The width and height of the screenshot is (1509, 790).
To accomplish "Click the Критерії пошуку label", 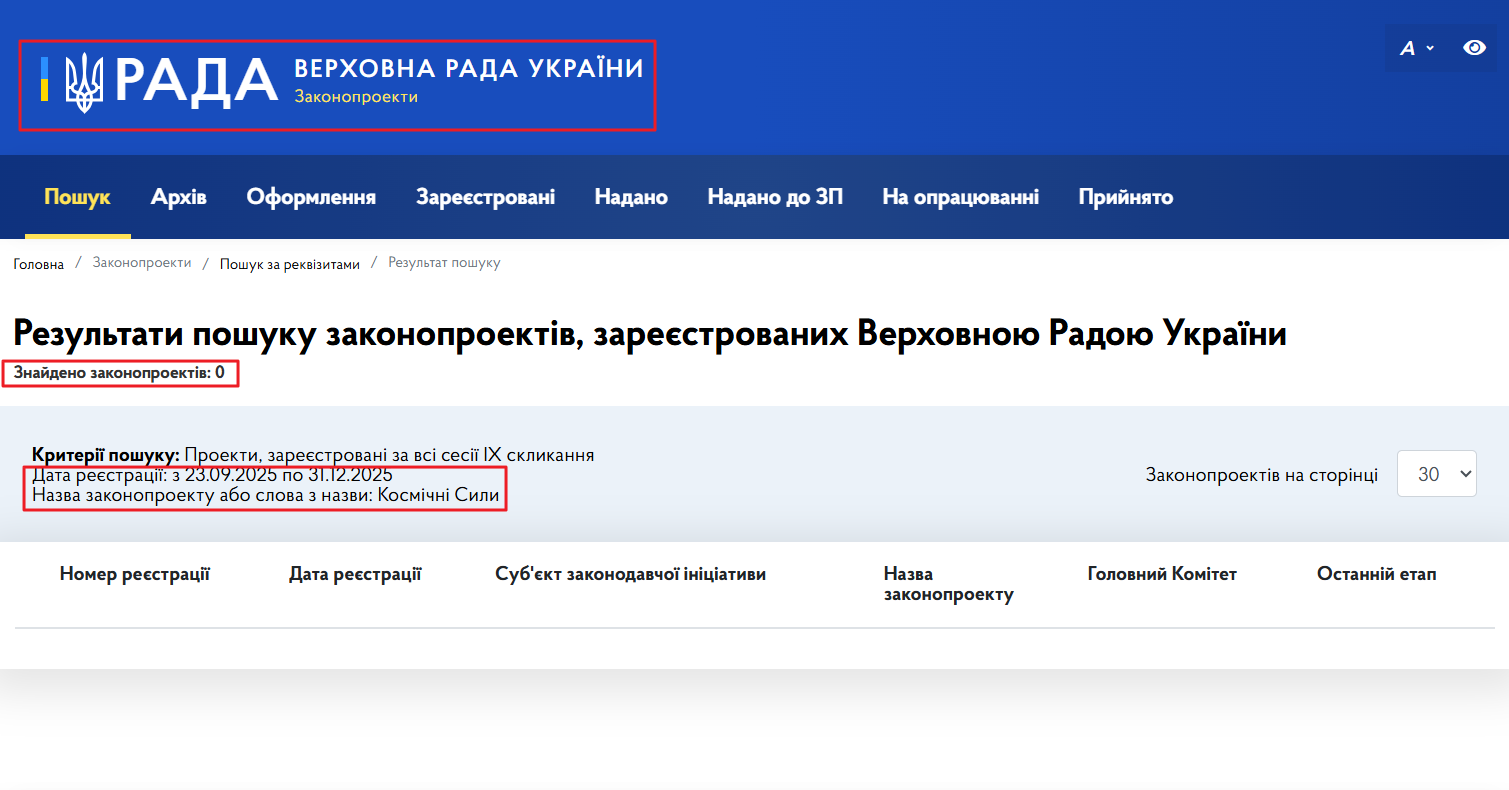I will point(106,455).
